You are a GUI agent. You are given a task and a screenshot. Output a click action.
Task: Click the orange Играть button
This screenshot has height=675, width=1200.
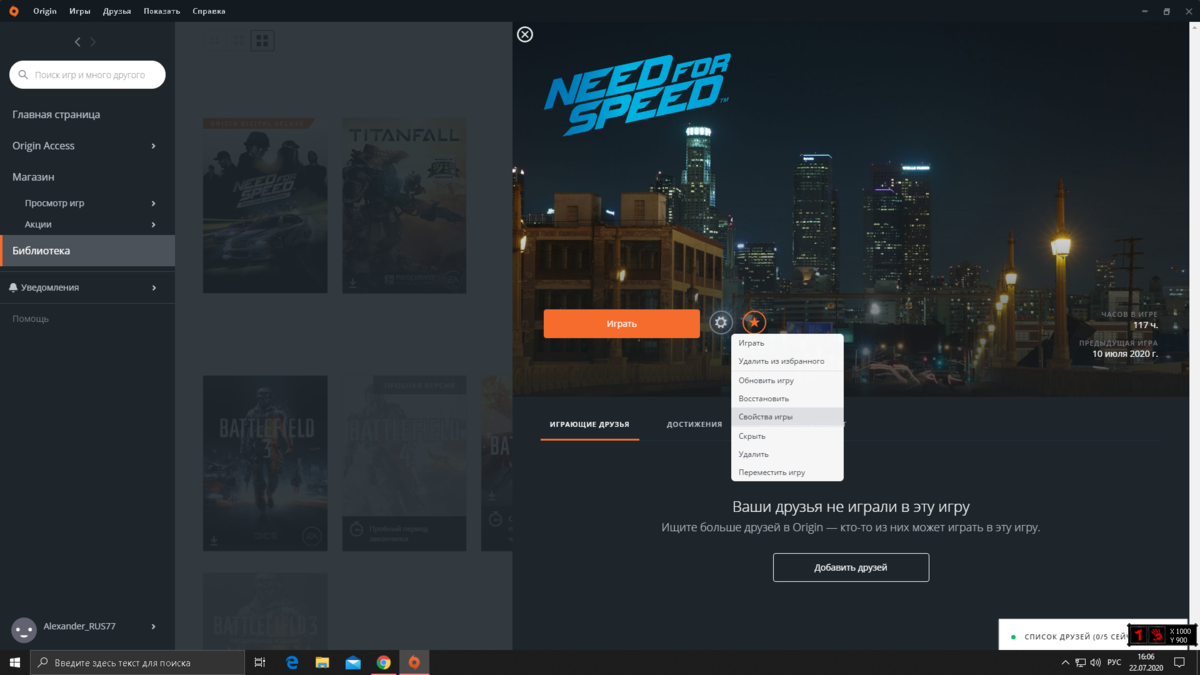[621, 324]
